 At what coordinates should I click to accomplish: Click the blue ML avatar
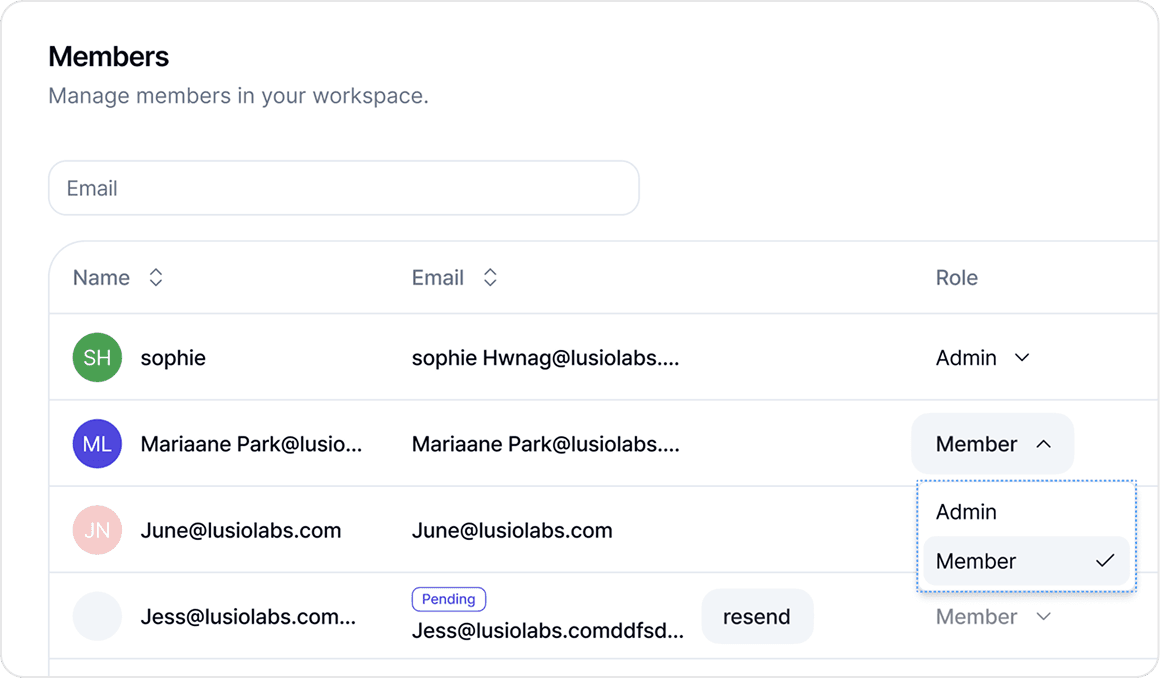97,444
